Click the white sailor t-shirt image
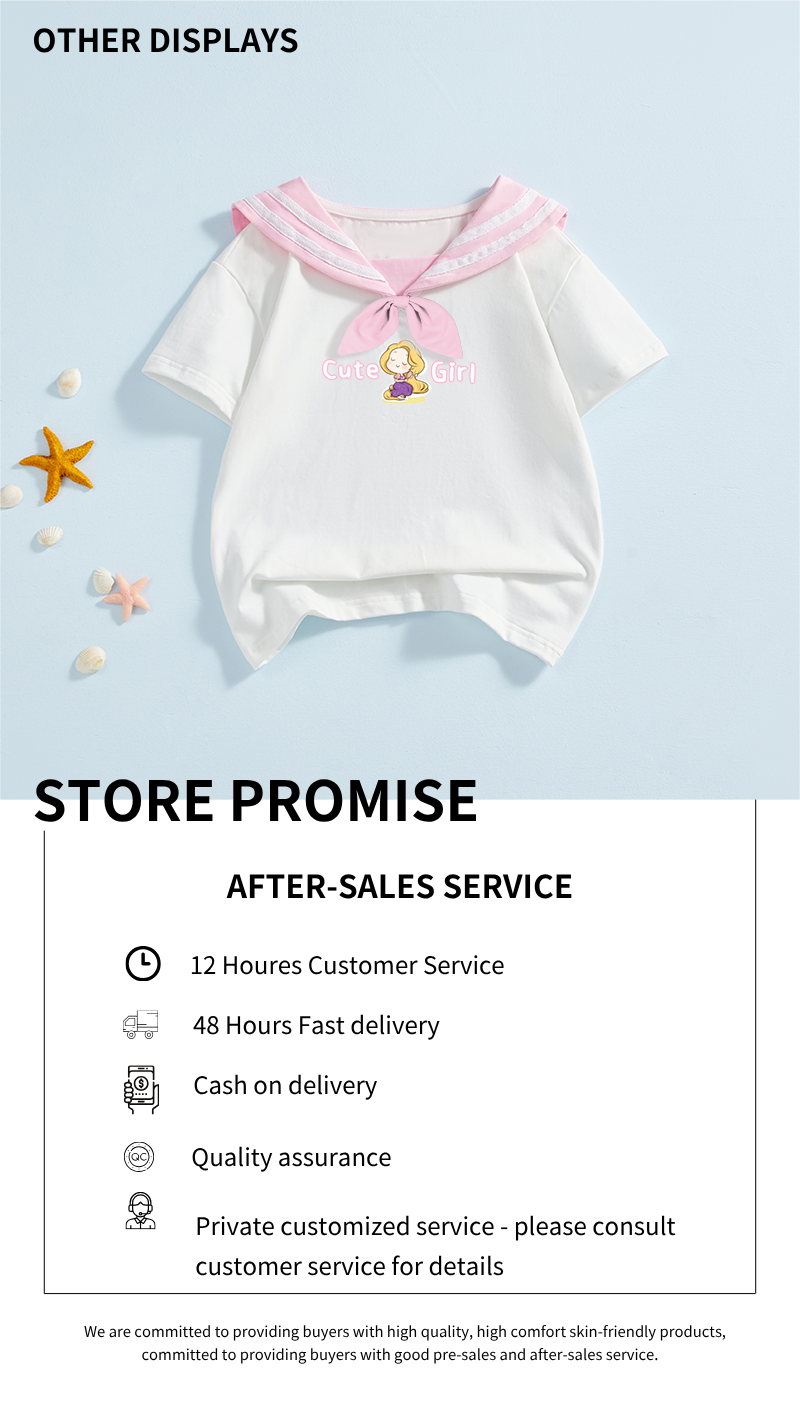This screenshot has height=1422, width=800. pyautogui.click(x=404, y=420)
